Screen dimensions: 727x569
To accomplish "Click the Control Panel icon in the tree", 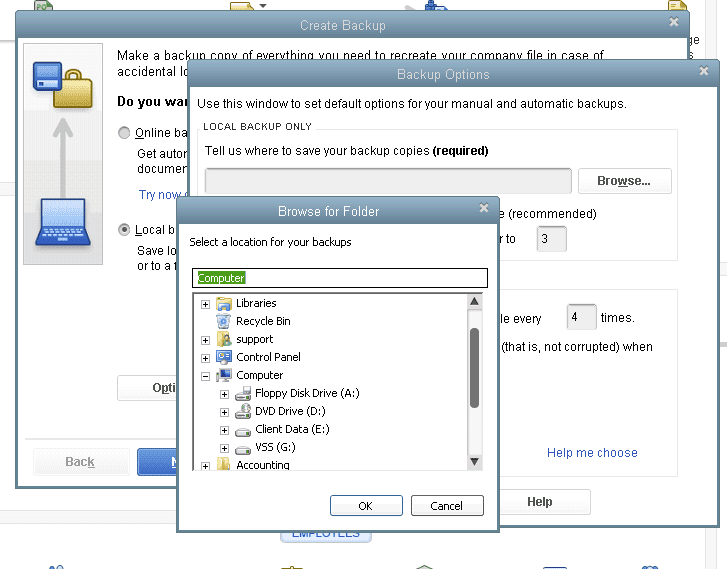I will coord(224,358).
